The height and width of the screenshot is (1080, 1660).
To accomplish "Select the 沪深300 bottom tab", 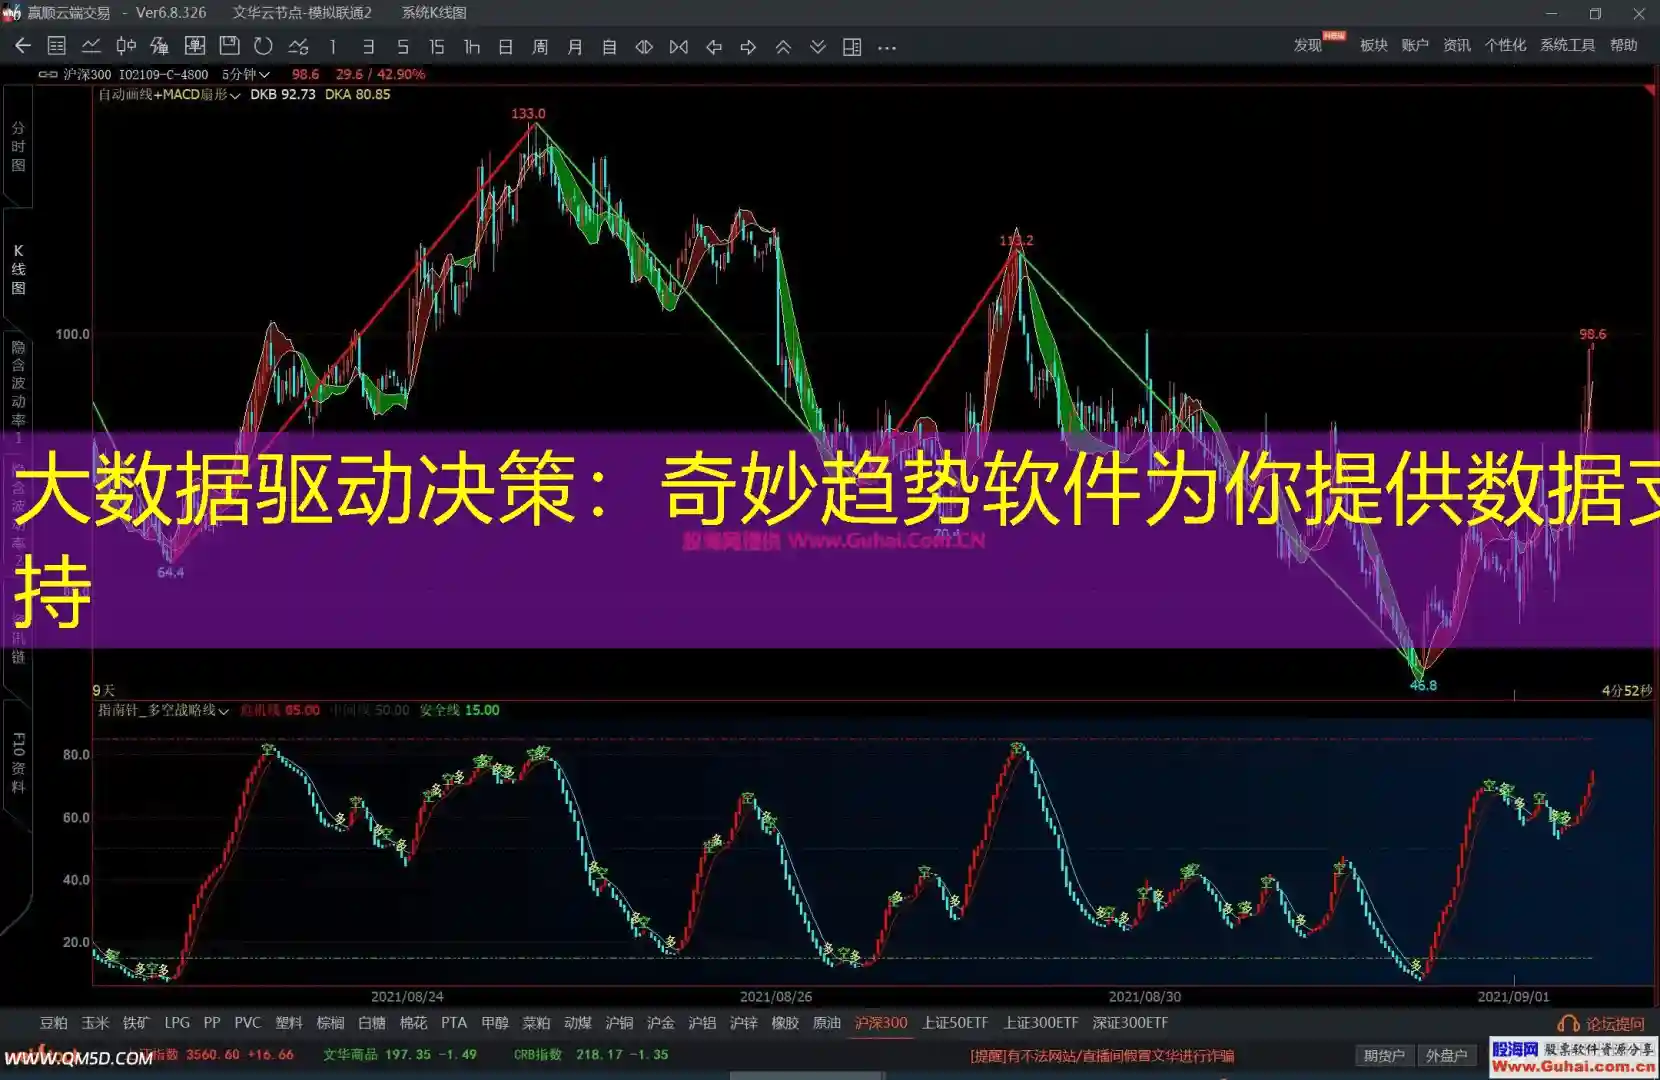I will 881,1023.
